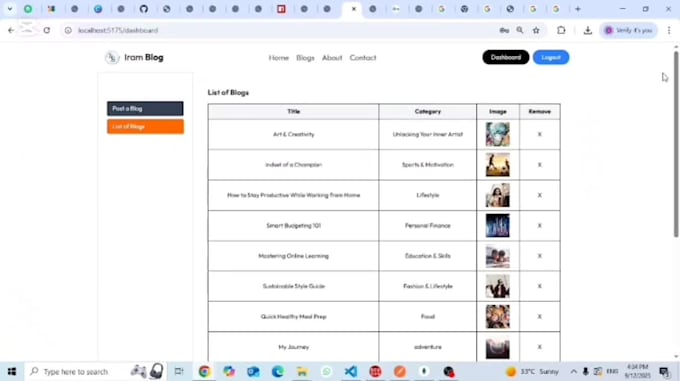Click the black Dashboard button

506,57
